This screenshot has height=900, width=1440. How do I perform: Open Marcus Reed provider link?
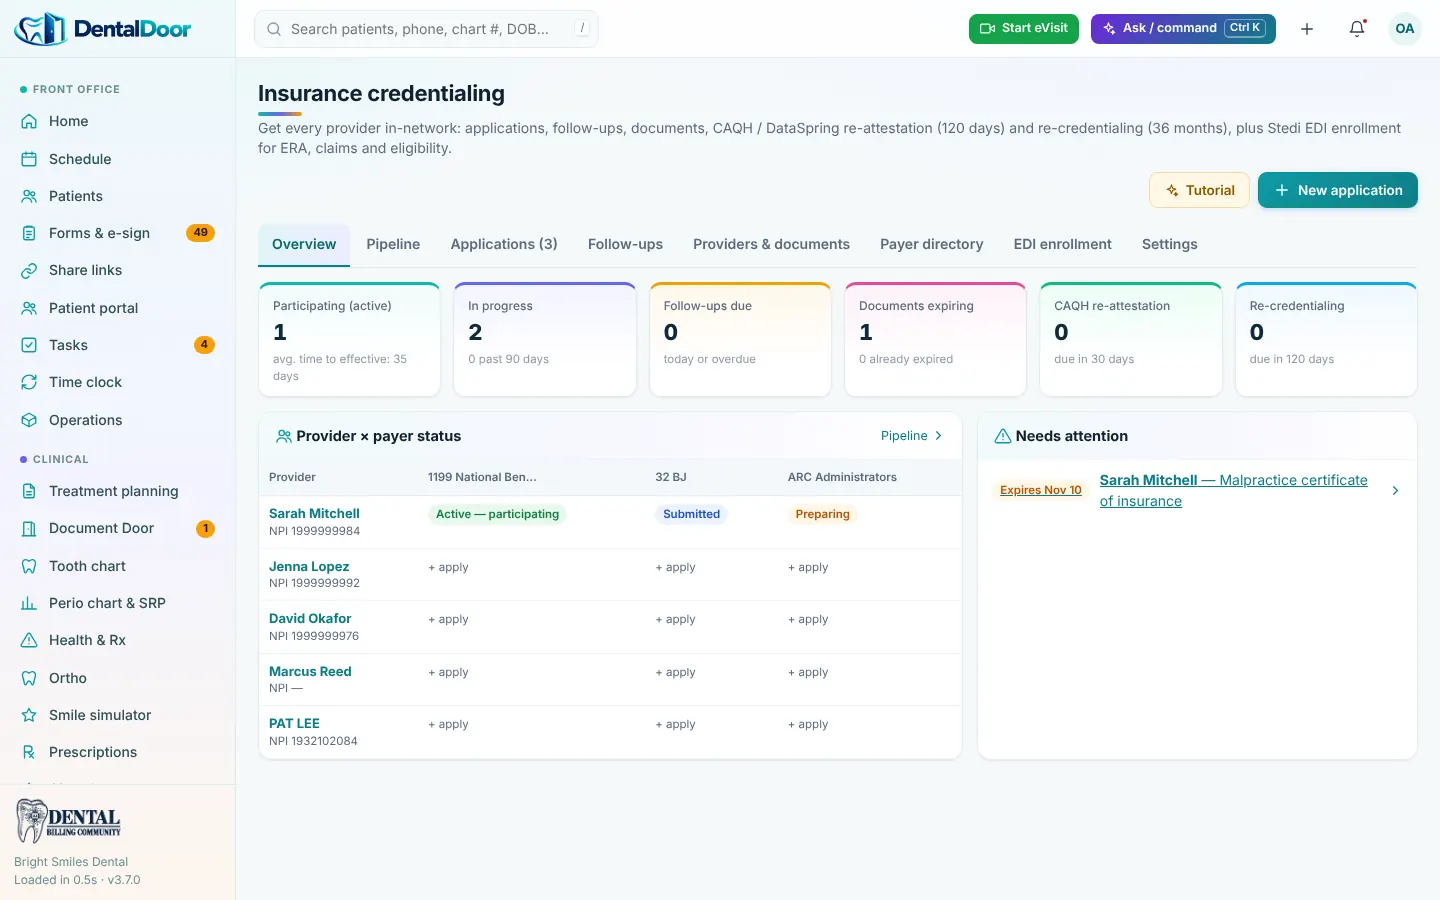[x=310, y=671]
